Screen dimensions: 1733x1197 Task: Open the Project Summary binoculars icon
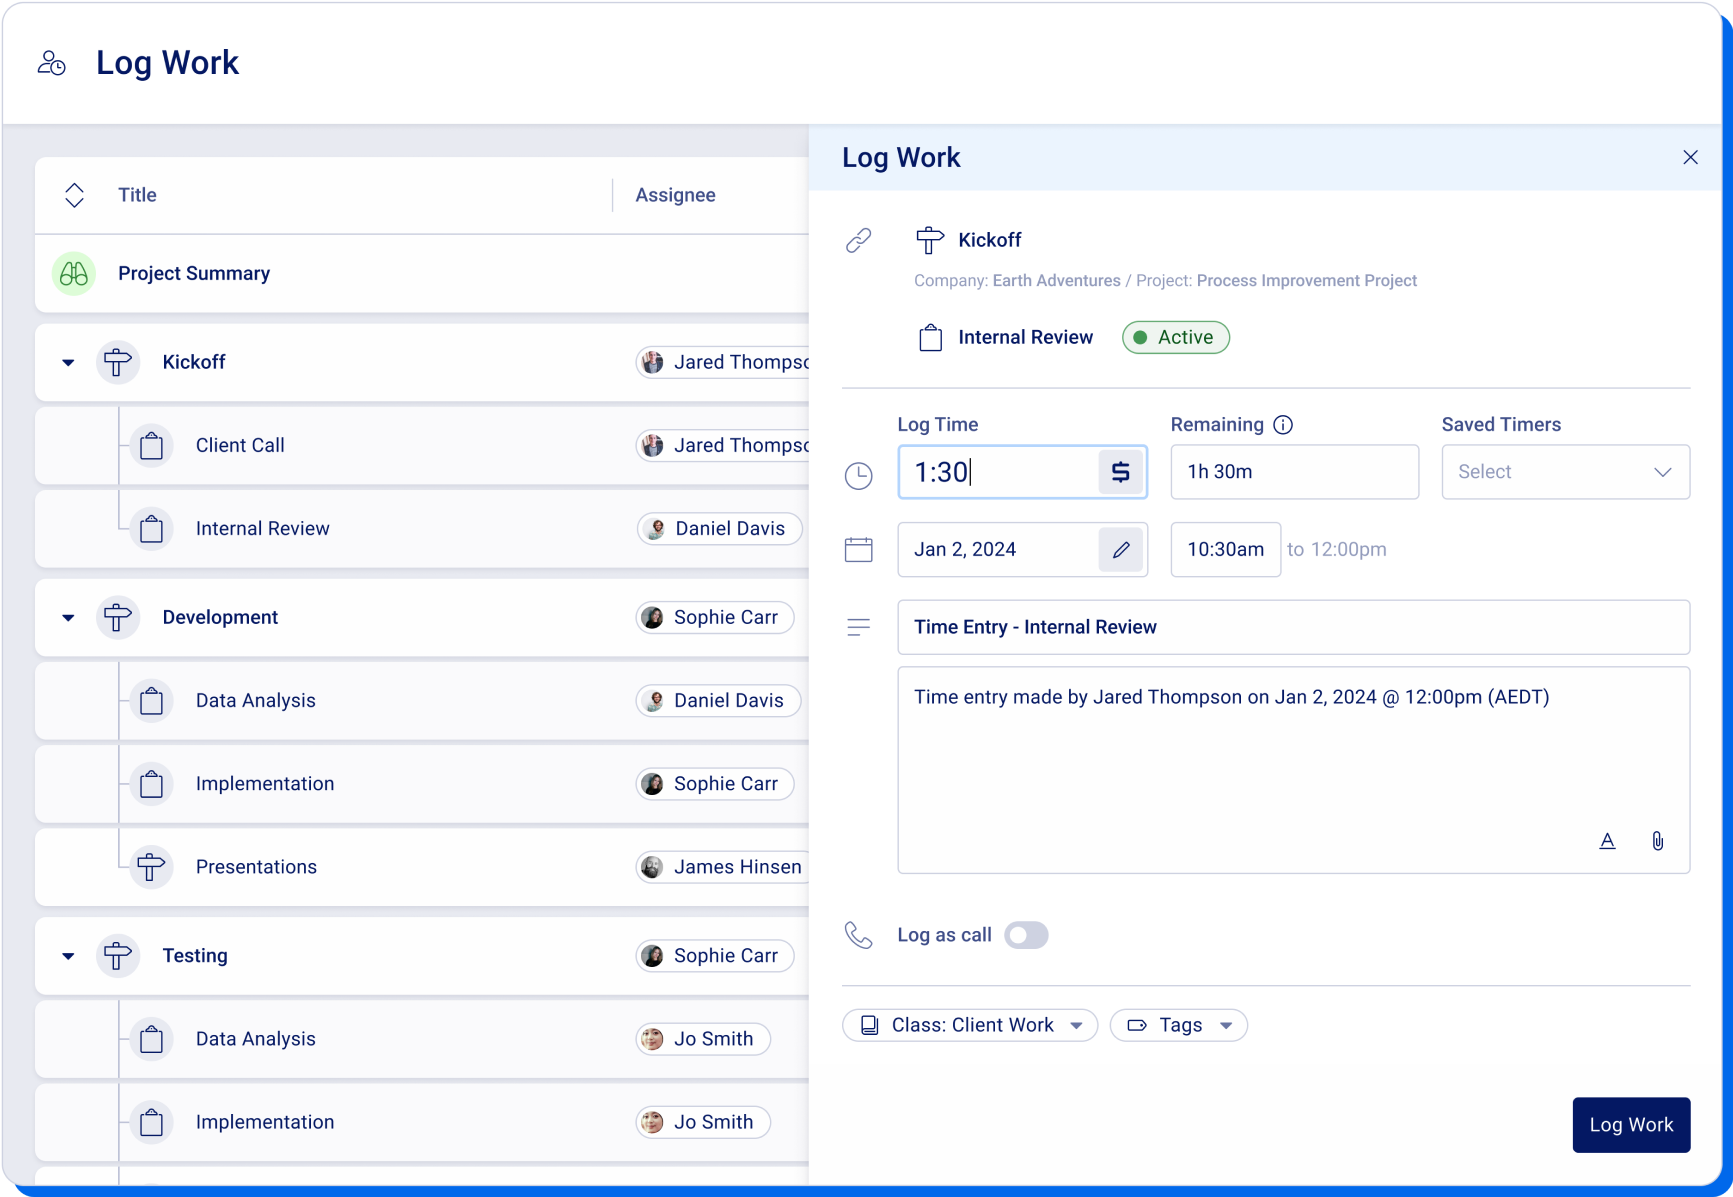[x=74, y=274]
